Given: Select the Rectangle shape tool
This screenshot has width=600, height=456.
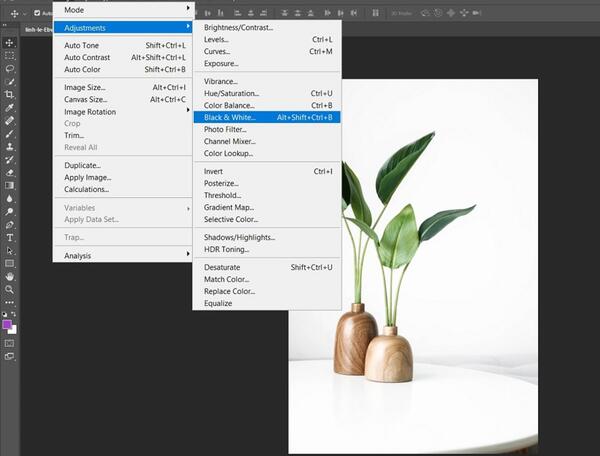Looking at the screenshot, I should point(10,264).
